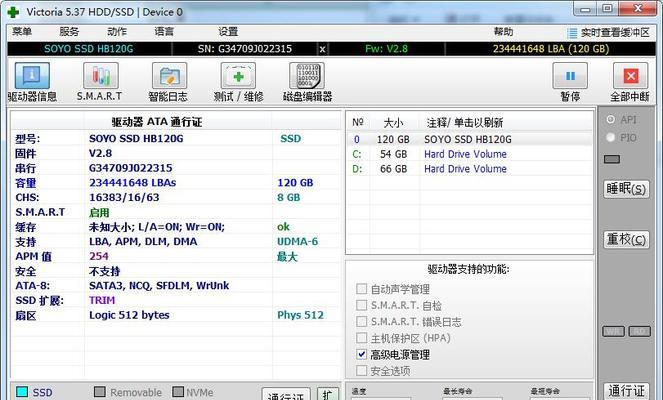Click the x button next to serial number
The image size is (663, 400).
[322, 49]
